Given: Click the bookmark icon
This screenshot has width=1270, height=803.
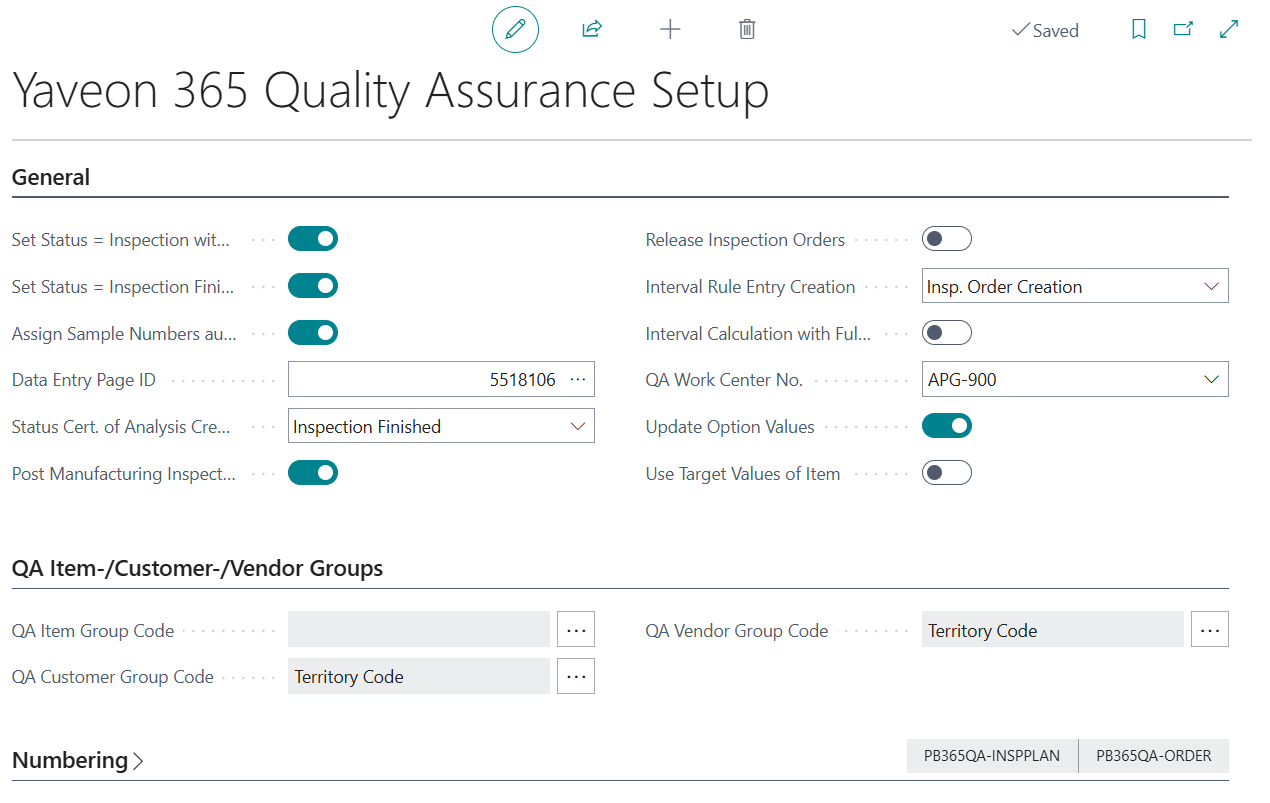Looking at the screenshot, I should (x=1138, y=30).
